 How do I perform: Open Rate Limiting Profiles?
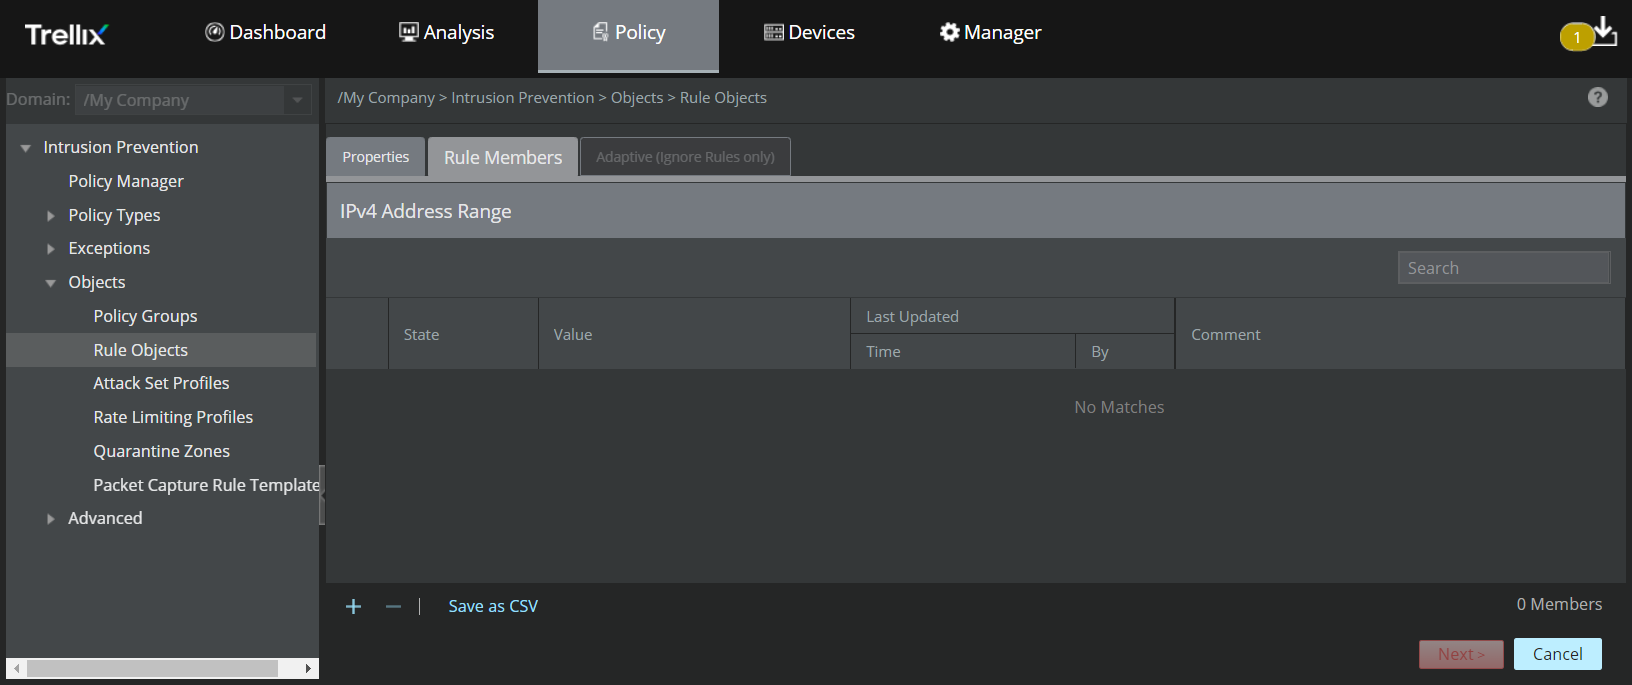[x=173, y=417]
